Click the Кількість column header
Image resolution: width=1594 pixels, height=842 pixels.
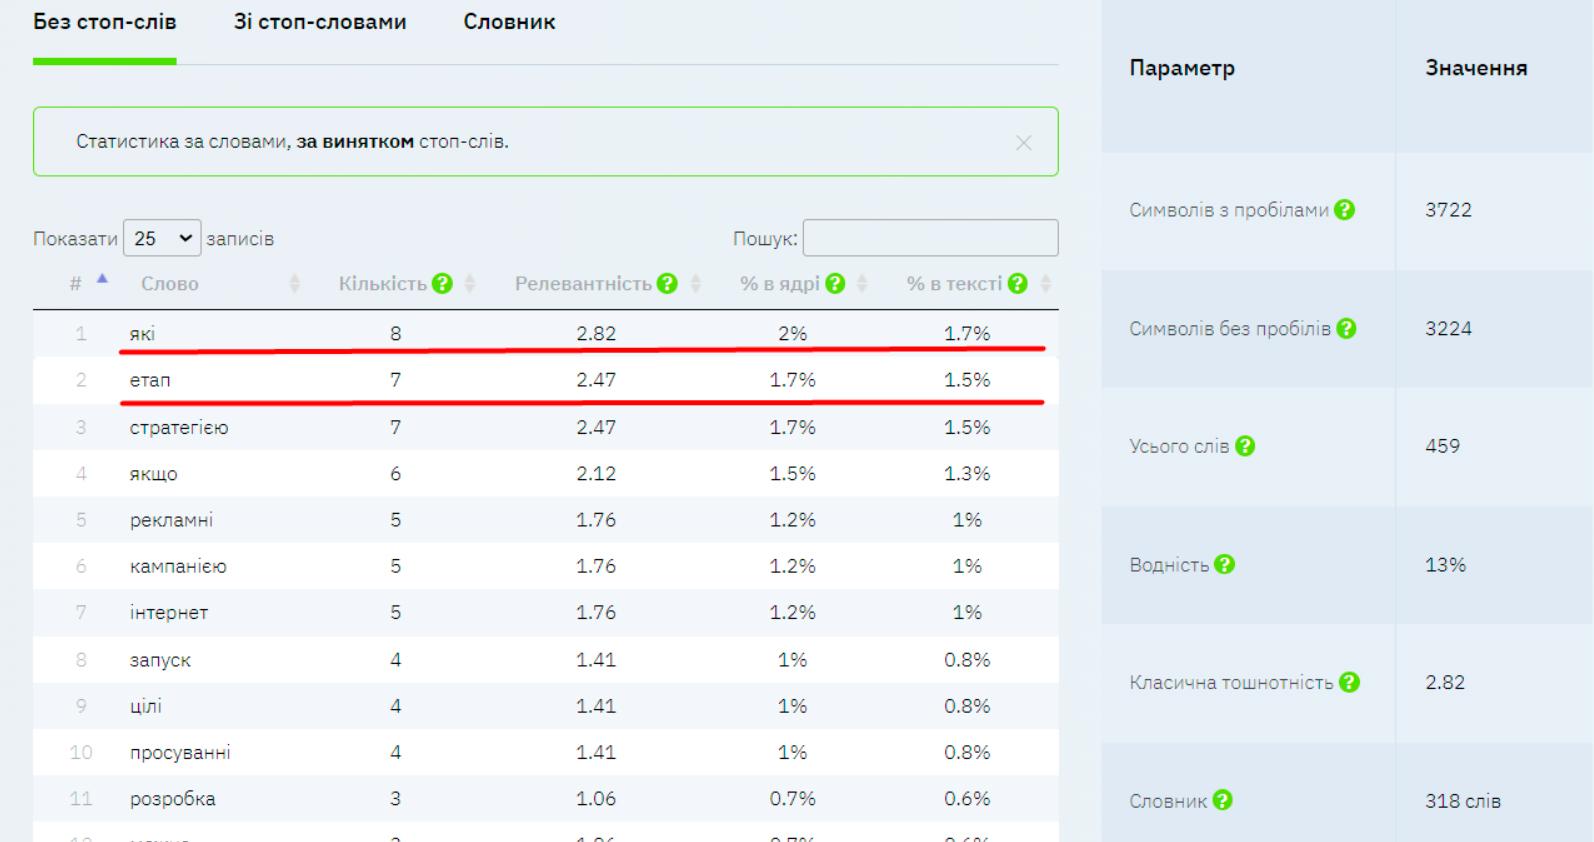(383, 284)
